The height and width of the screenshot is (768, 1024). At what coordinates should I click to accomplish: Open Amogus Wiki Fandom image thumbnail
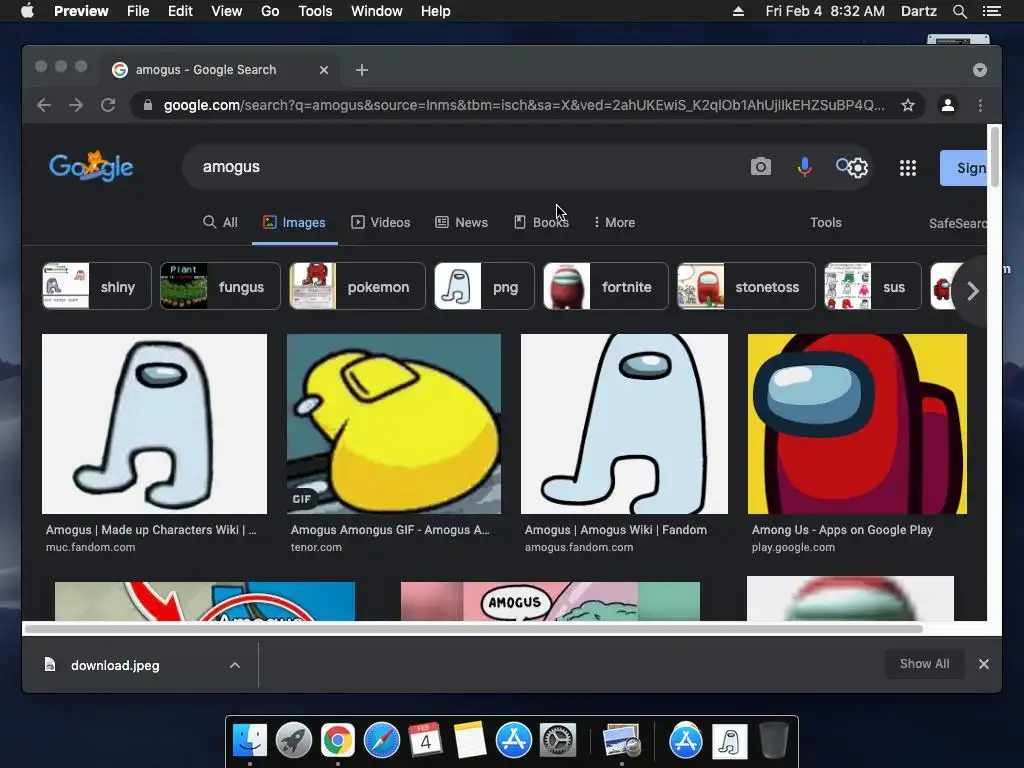[x=624, y=424]
